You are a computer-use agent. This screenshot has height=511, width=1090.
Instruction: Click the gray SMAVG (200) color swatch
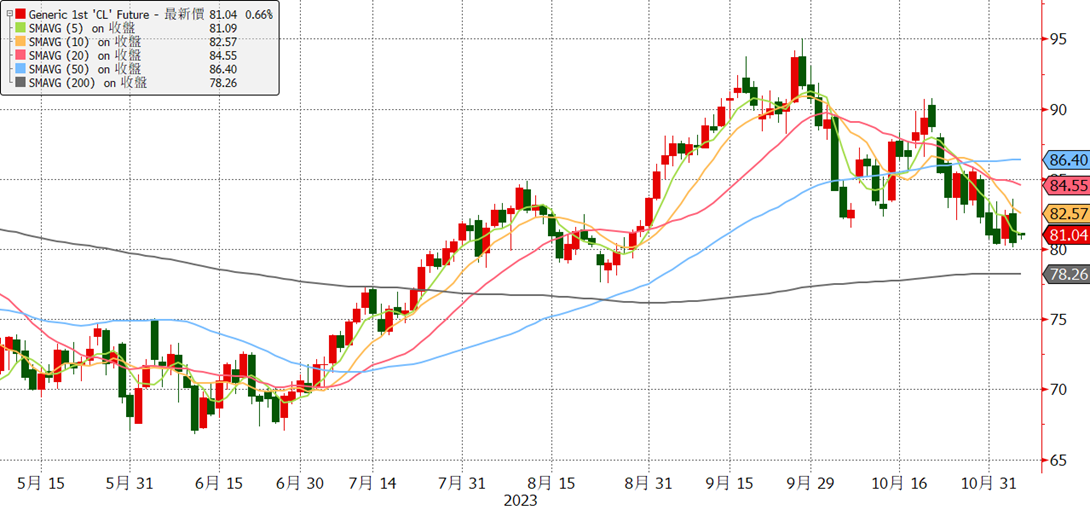(x=20, y=83)
